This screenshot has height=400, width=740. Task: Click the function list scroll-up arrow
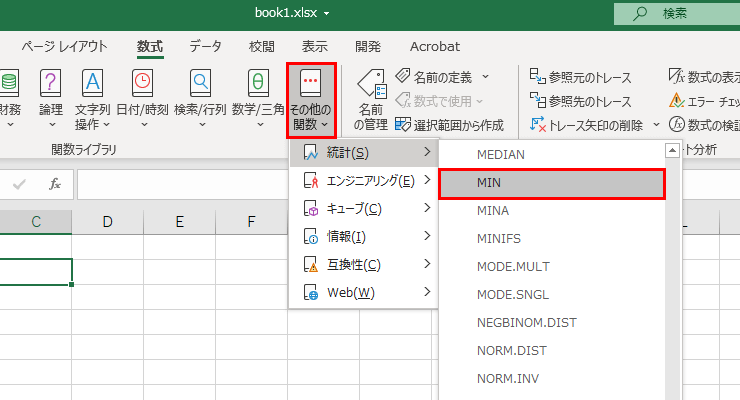pos(672,150)
